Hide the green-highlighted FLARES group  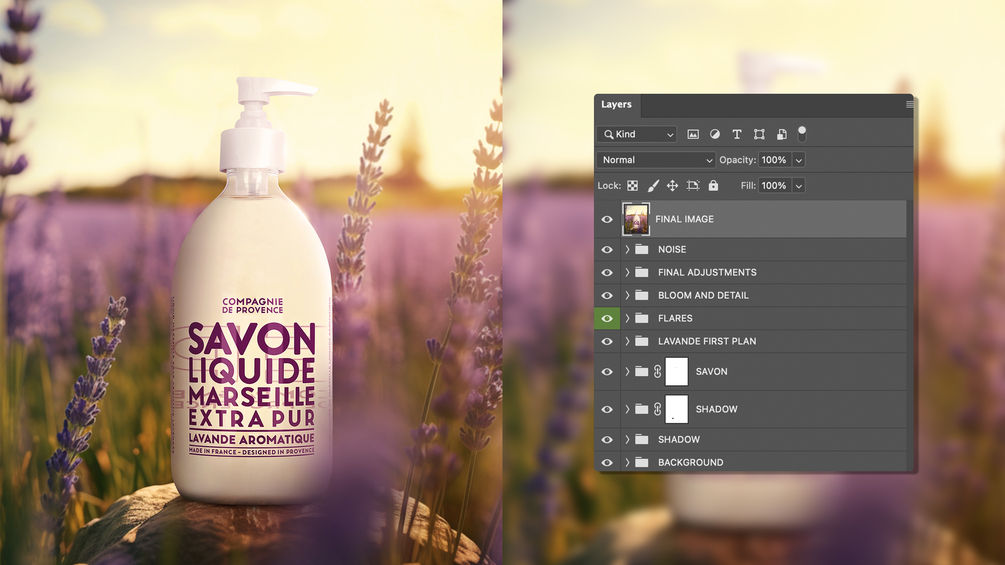[x=607, y=318]
